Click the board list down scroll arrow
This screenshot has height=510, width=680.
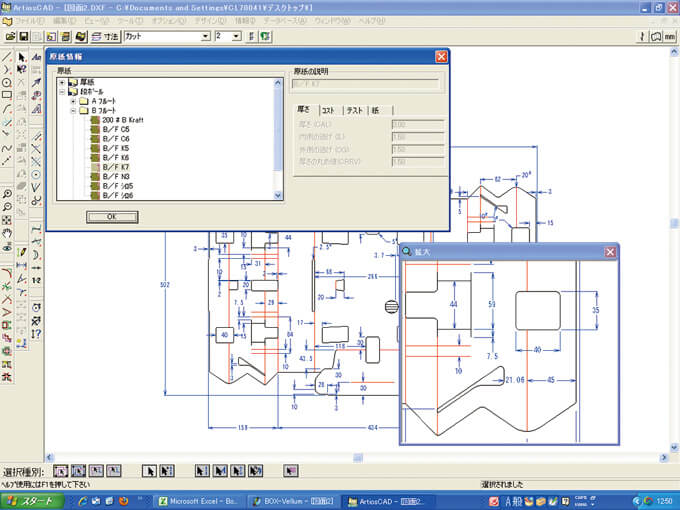click(x=278, y=196)
